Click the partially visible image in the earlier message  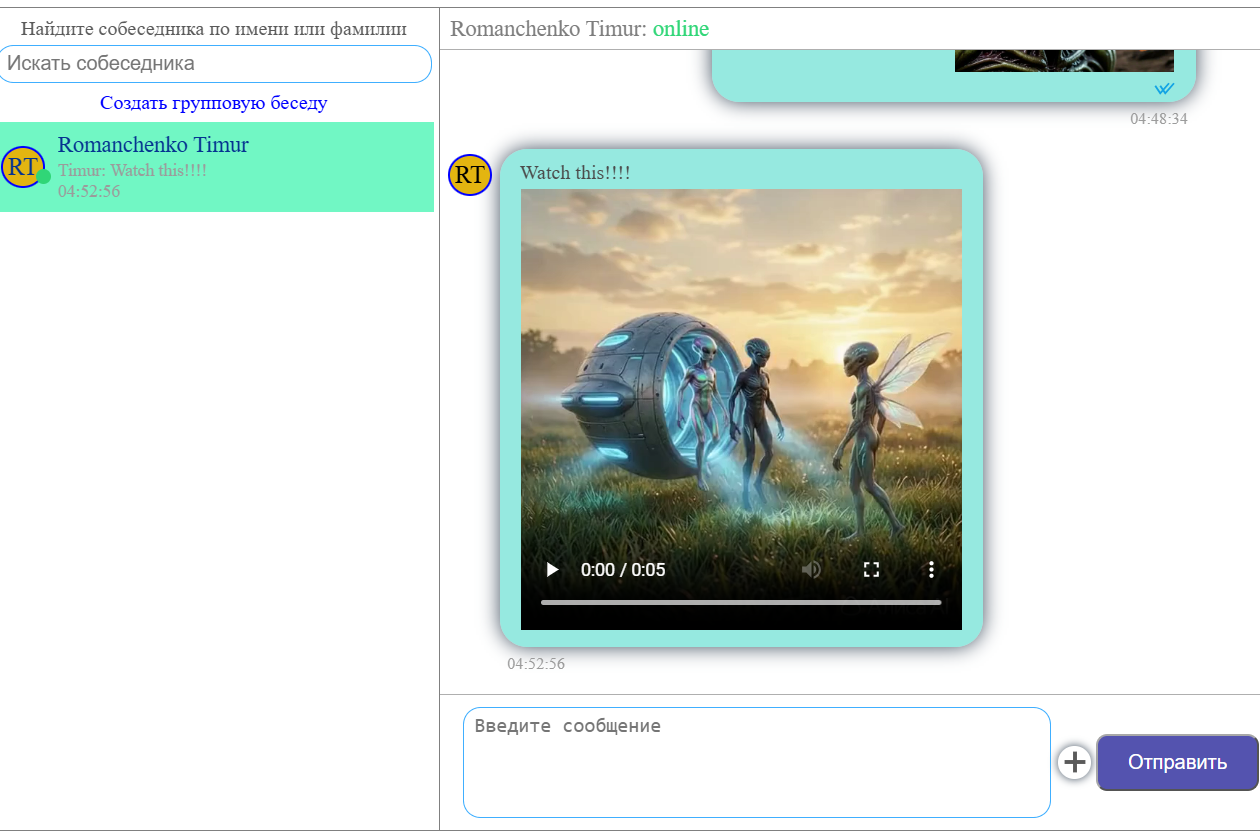pos(1064,61)
